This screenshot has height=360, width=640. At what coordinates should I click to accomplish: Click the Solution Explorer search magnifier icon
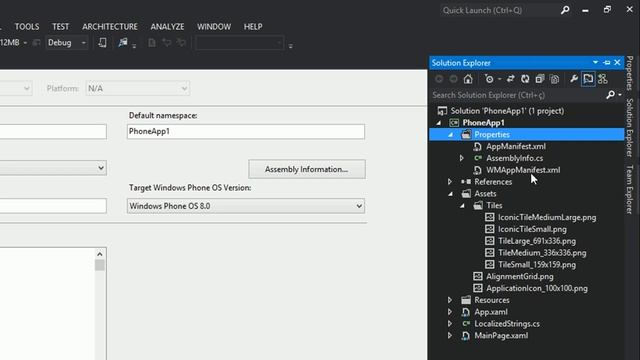[x=610, y=95]
